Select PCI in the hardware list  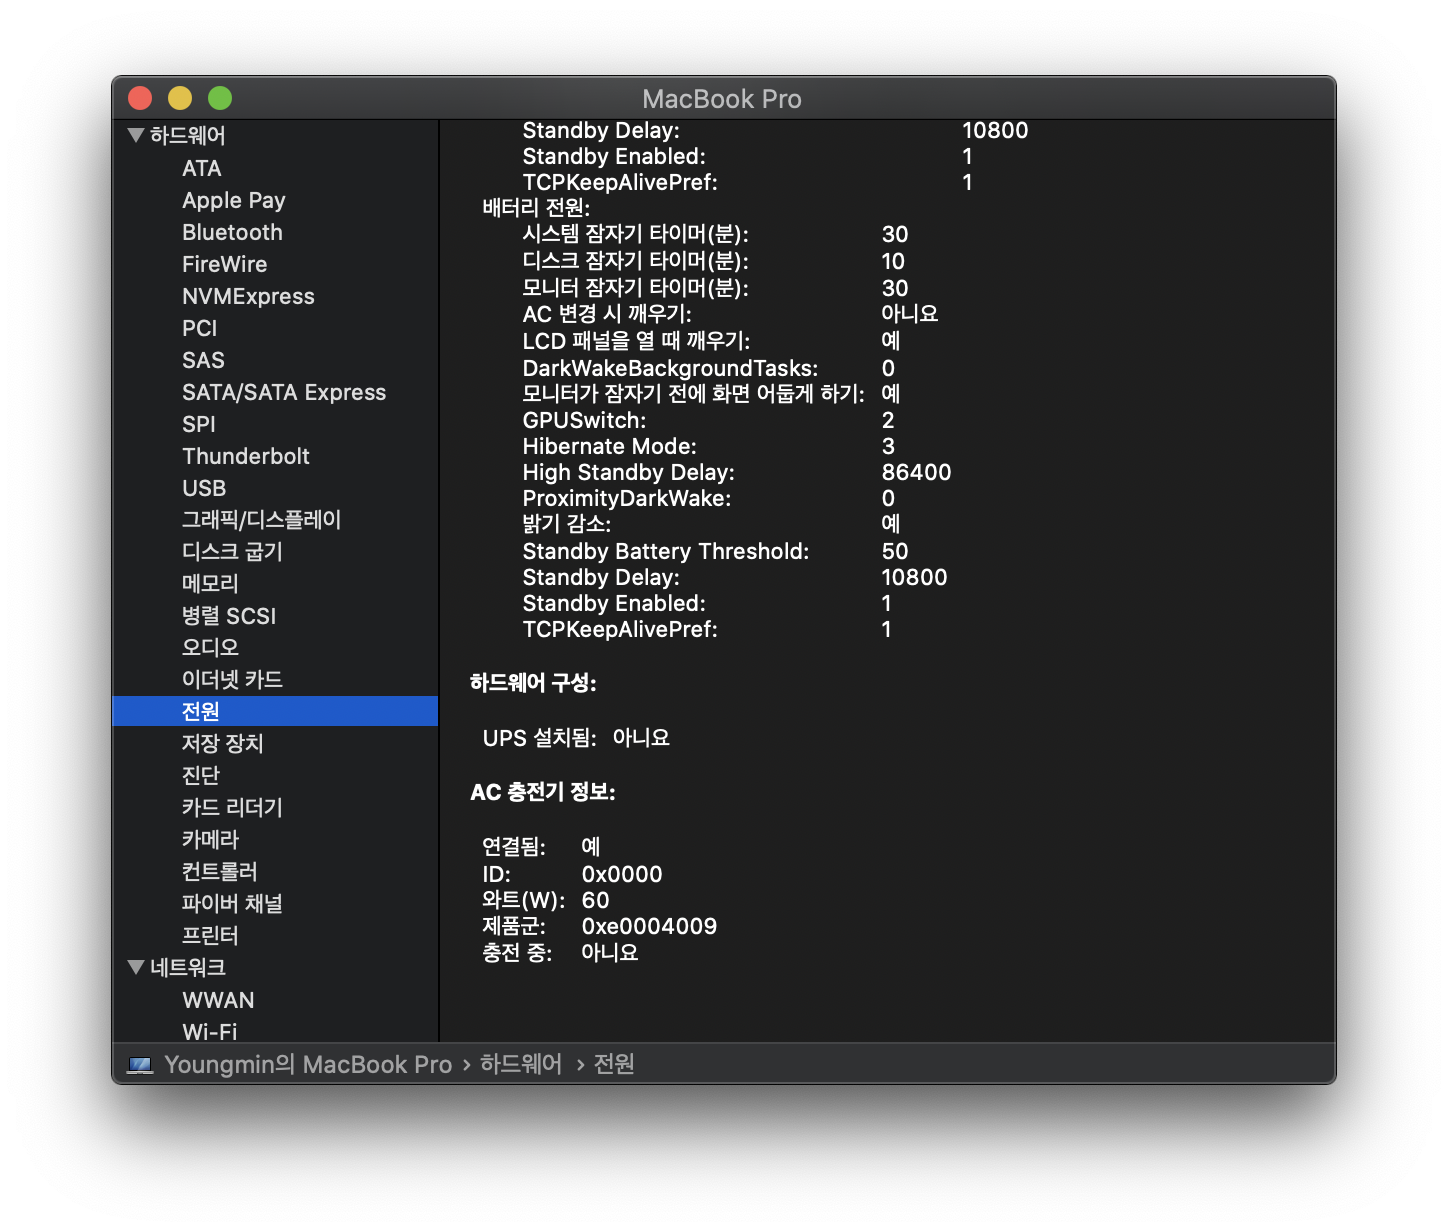[200, 328]
